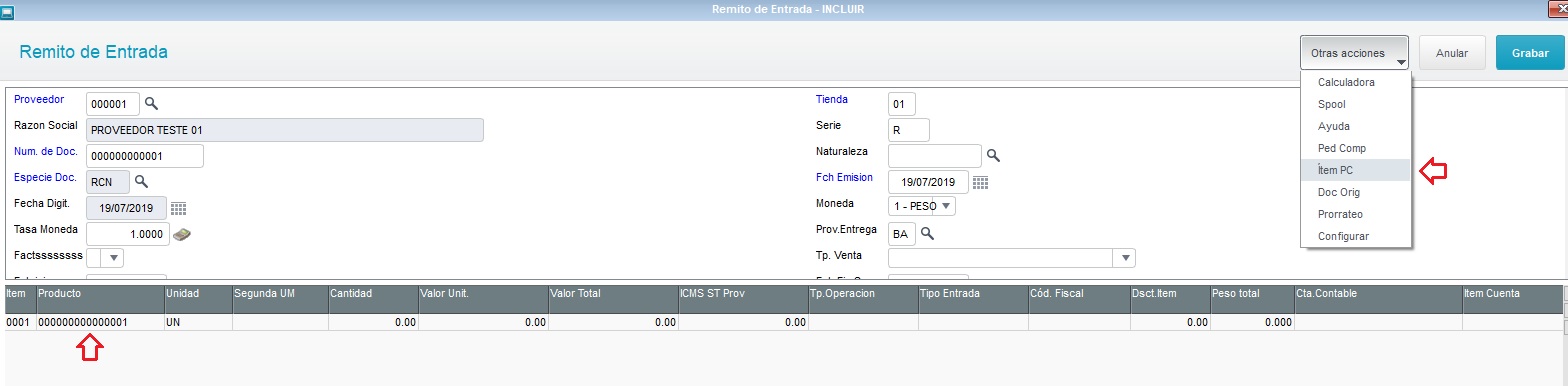Click product cell 000000000000001
The height and width of the screenshot is (386, 1568).
100,323
